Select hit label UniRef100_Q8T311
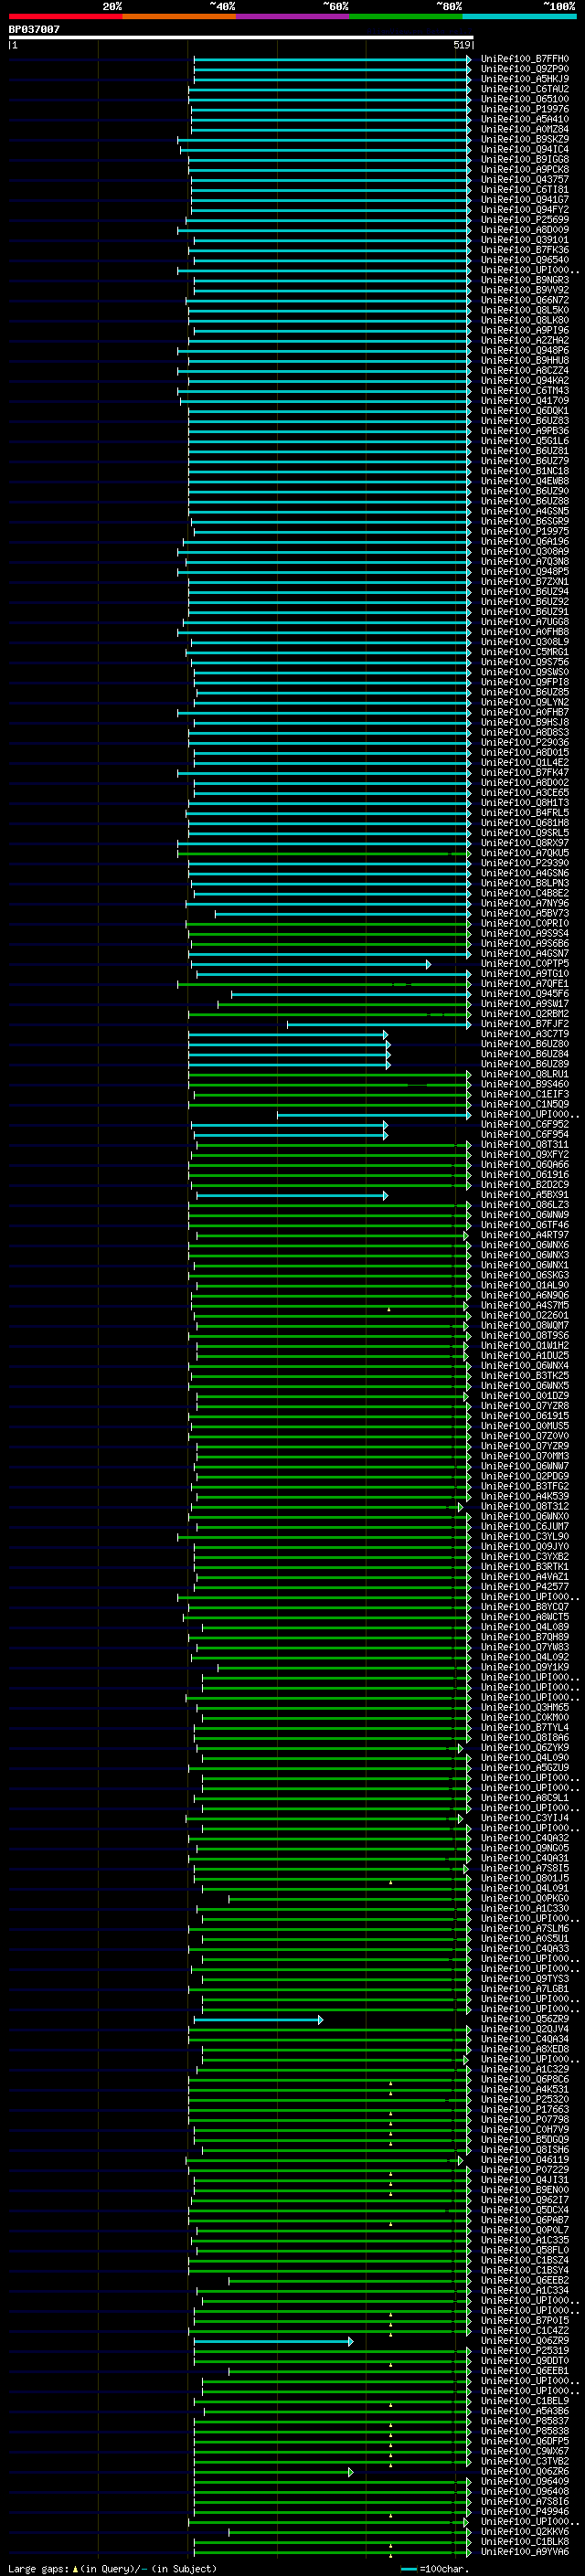 525,1144
